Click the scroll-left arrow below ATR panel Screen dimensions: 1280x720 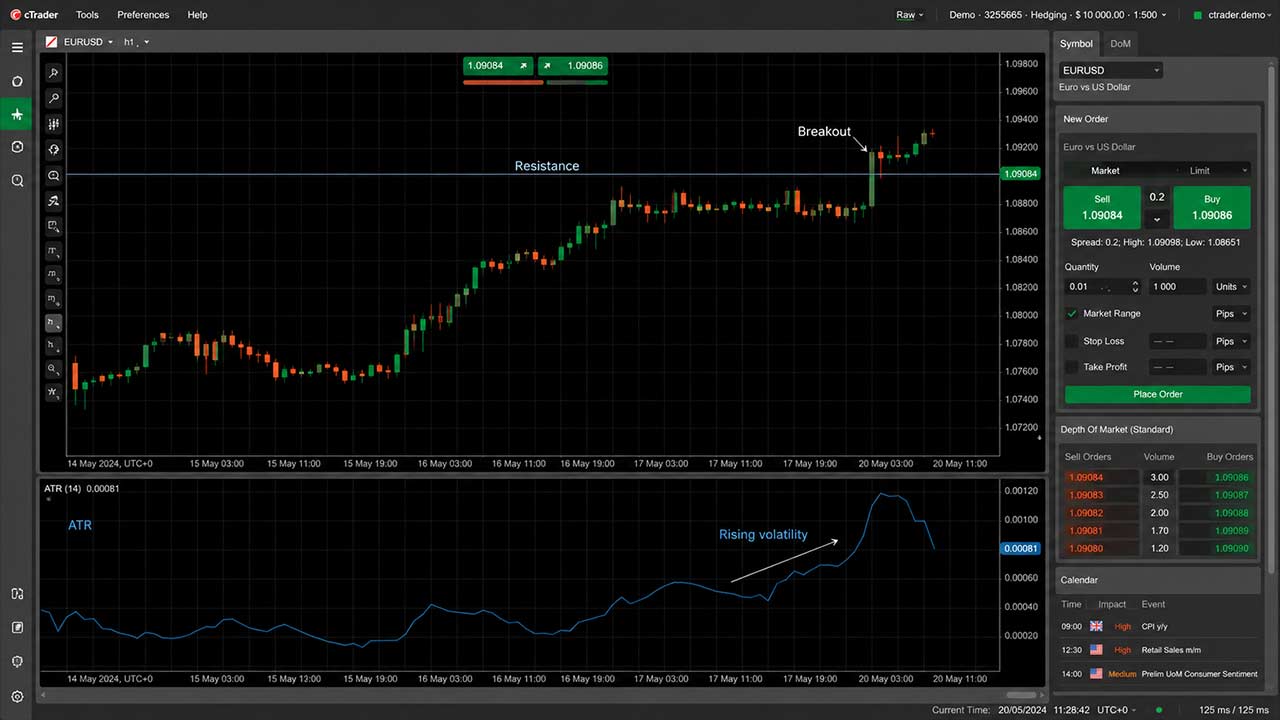pos(45,695)
